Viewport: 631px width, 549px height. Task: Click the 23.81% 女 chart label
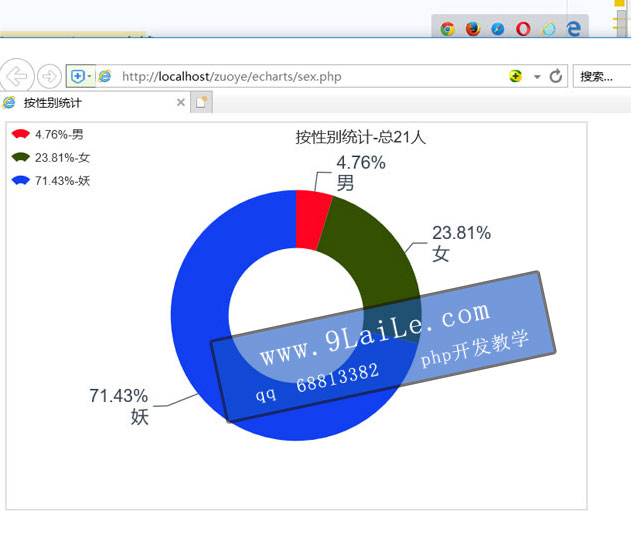[462, 243]
